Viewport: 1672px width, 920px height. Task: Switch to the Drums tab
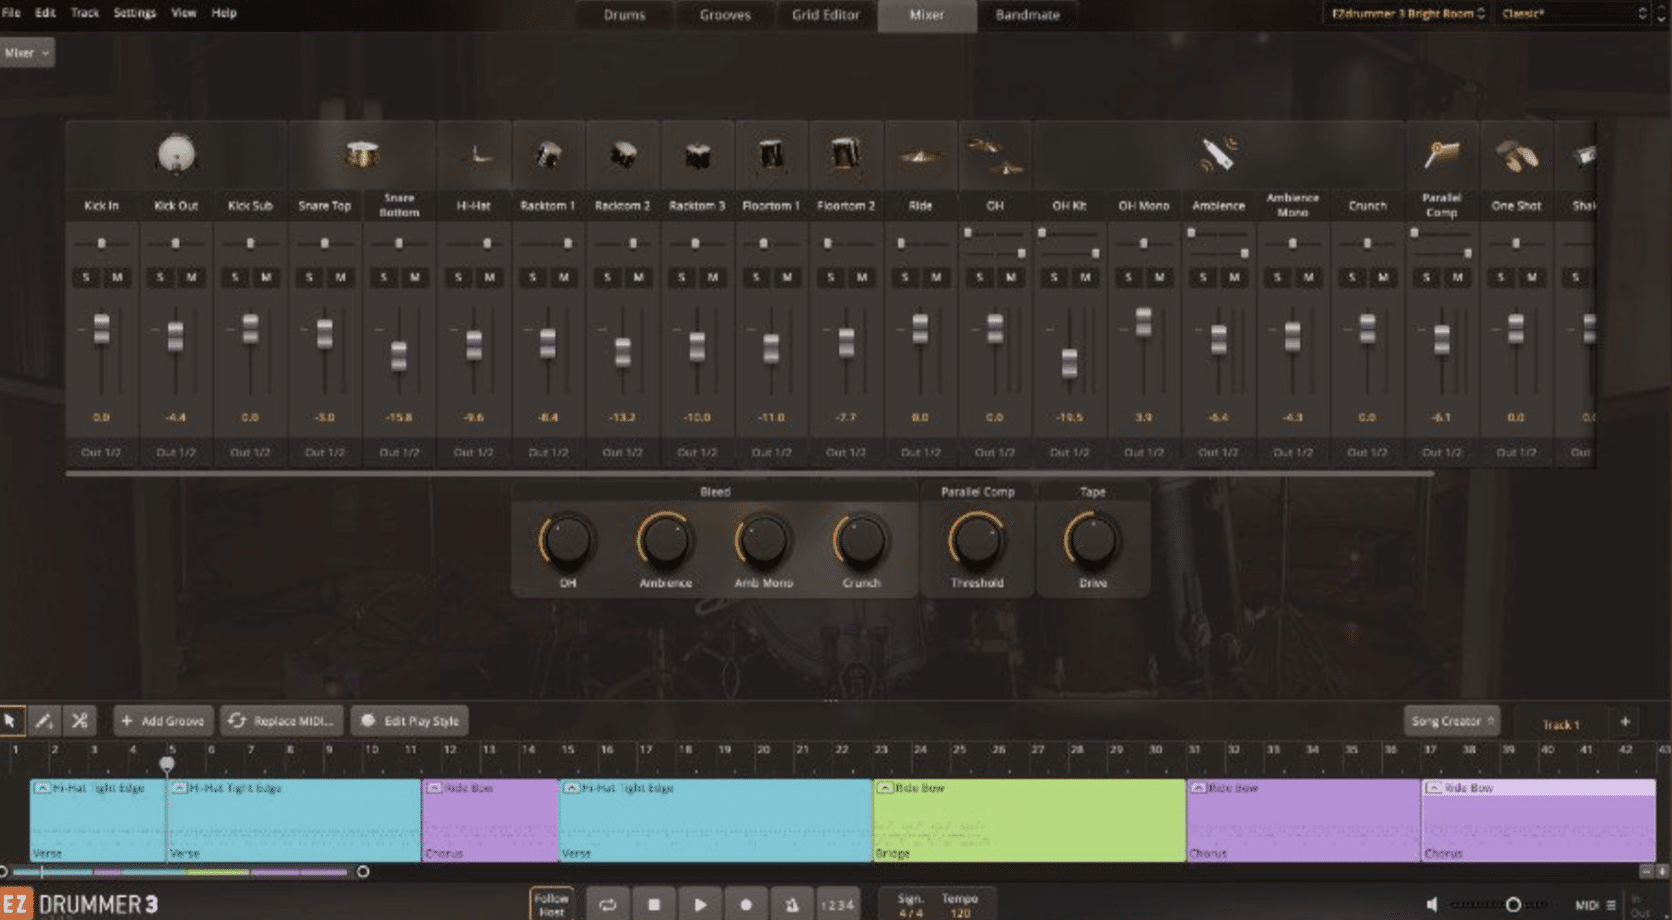coord(624,15)
